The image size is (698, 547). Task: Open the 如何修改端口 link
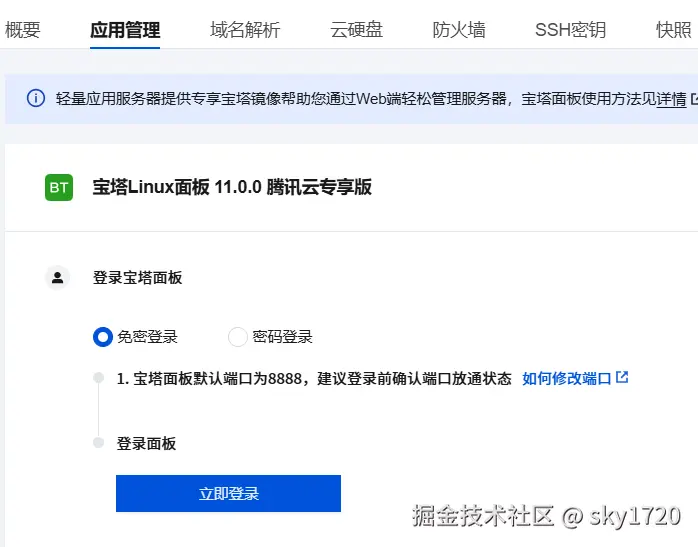[566, 379]
